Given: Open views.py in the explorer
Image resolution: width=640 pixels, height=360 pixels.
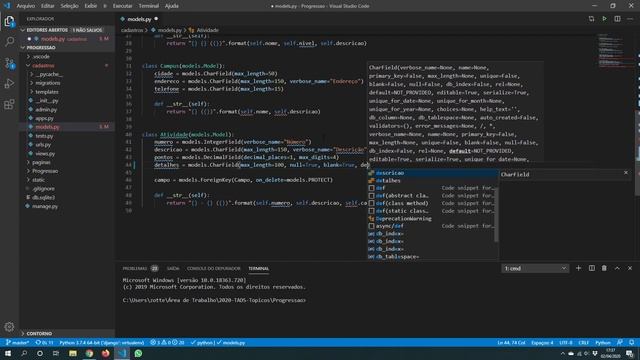Looking at the screenshot, I should (x=45, y=153).
